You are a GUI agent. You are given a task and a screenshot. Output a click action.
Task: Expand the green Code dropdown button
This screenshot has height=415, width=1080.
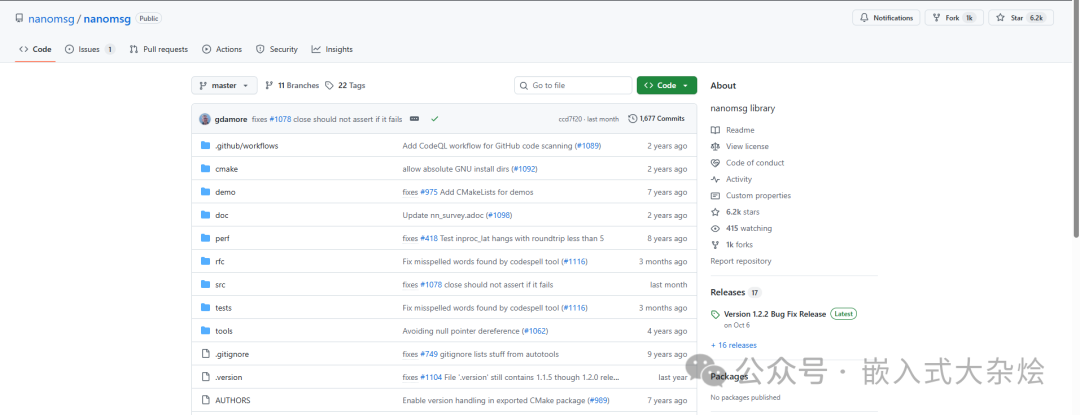click(667, 85)
